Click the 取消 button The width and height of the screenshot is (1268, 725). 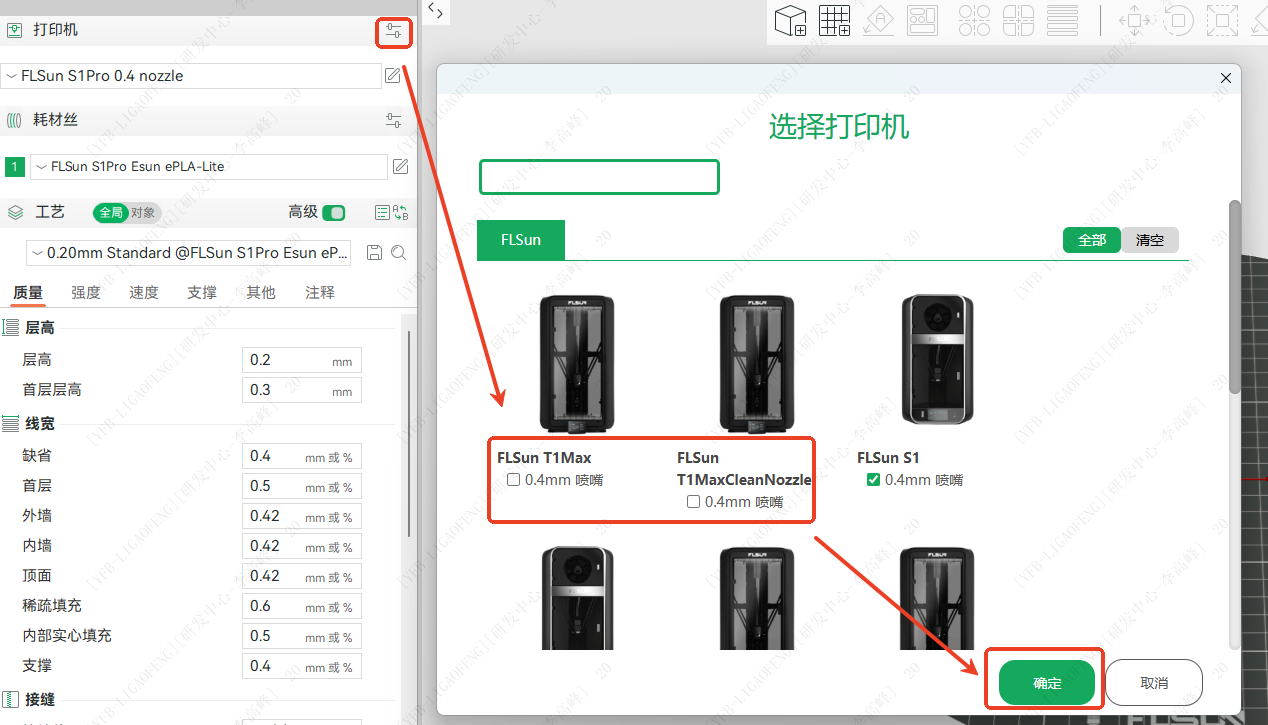(x=1154, y=684)
